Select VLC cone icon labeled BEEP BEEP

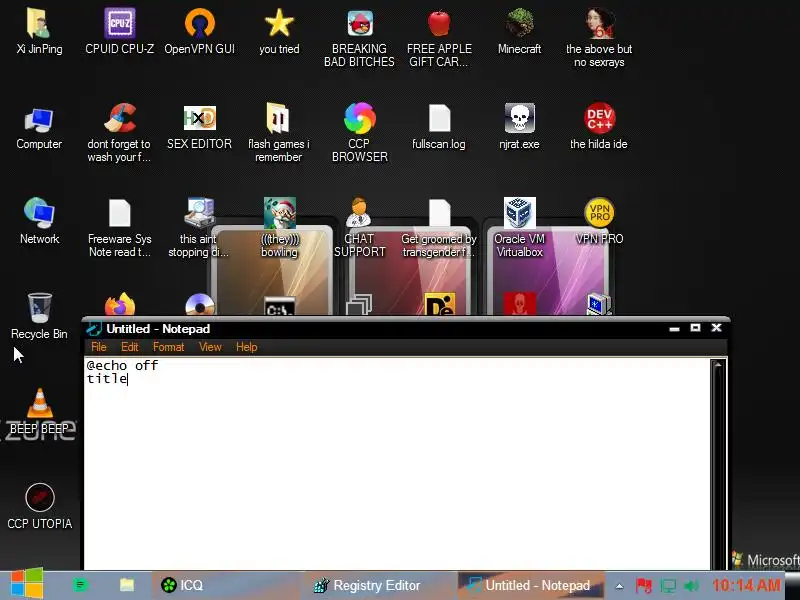tap(39, 403)
